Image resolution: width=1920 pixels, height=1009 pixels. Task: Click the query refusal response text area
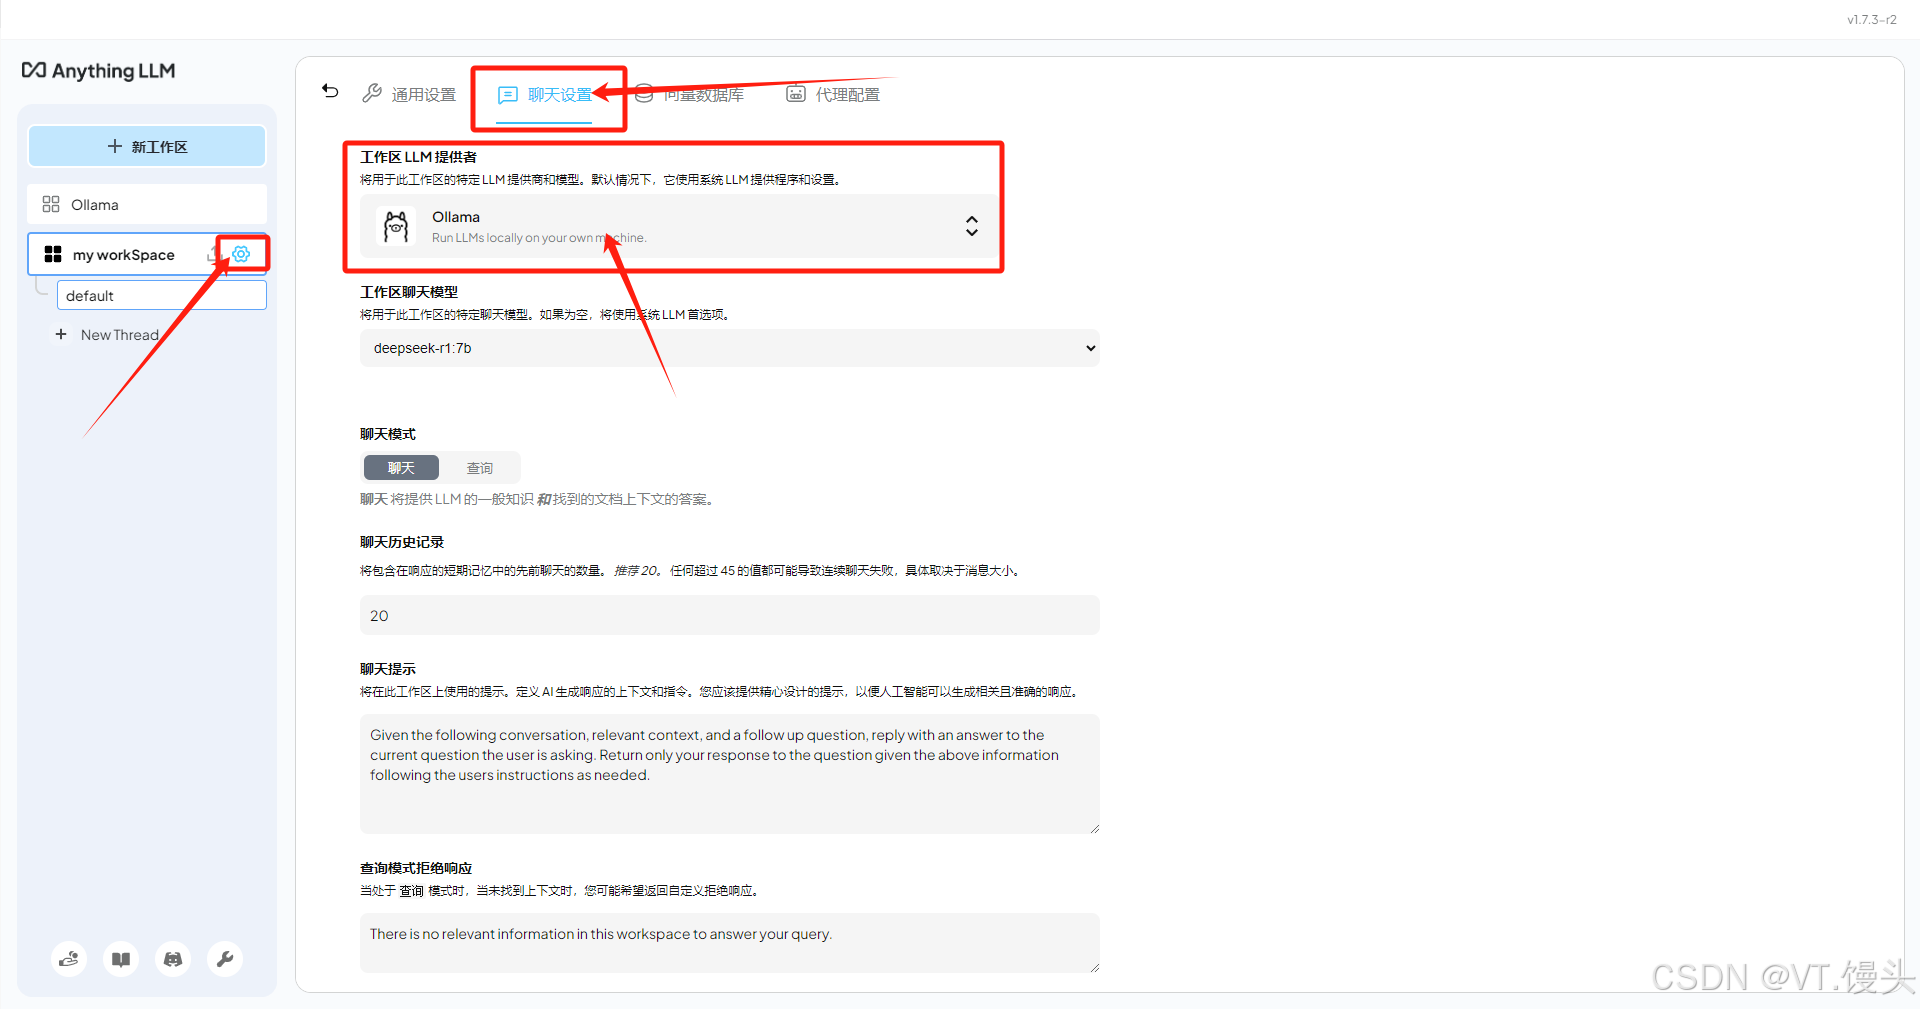click(x=730, y=942)
